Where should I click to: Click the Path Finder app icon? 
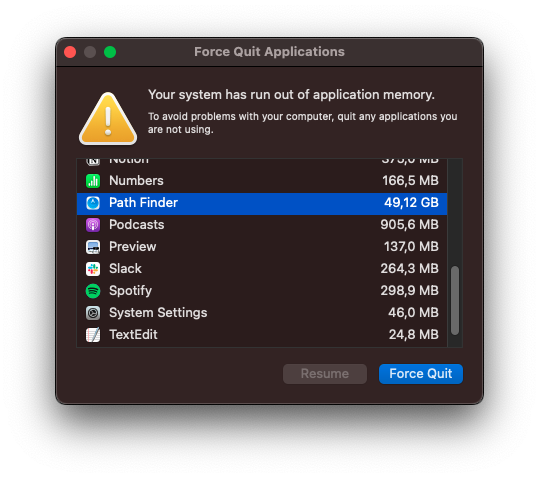pyautogui.click(x=93, y=203)
